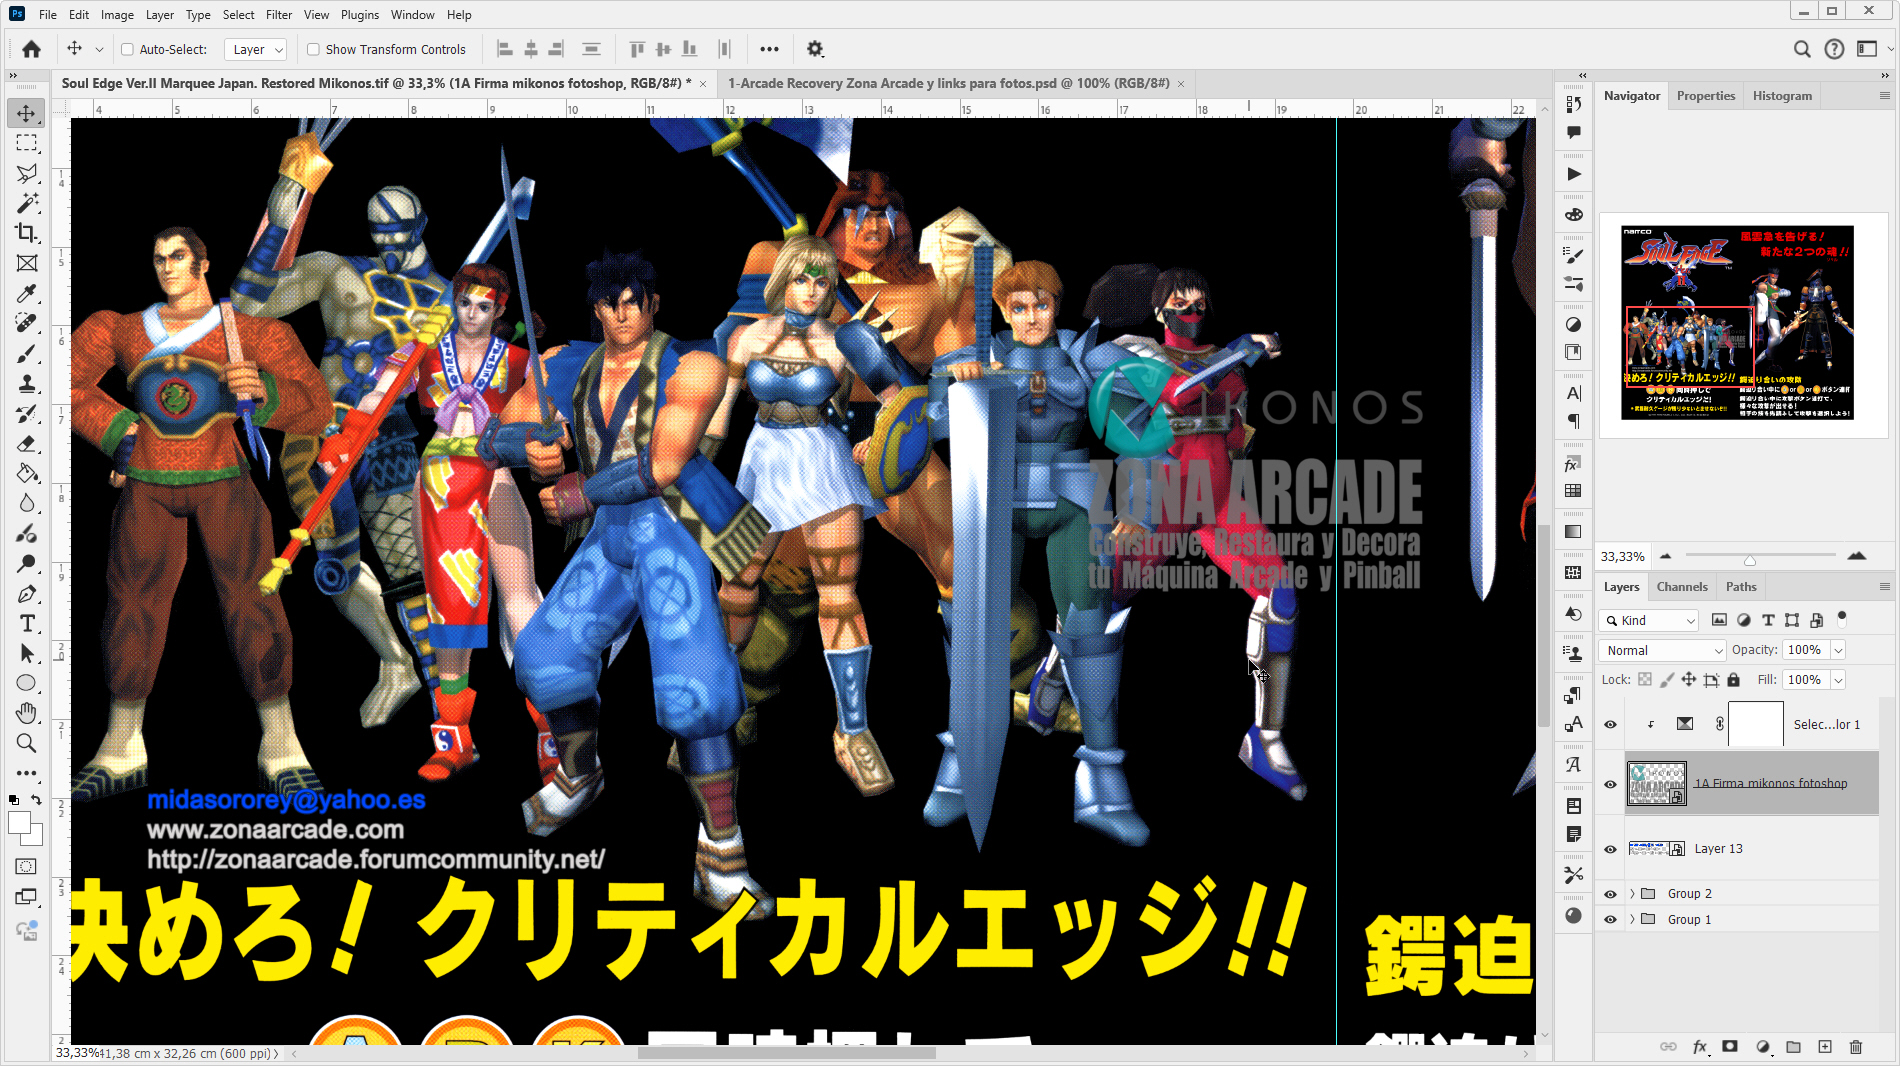Open the Kind filter dropdown
Screen dimensions: 1900x1066
(x=1649, y=620)
